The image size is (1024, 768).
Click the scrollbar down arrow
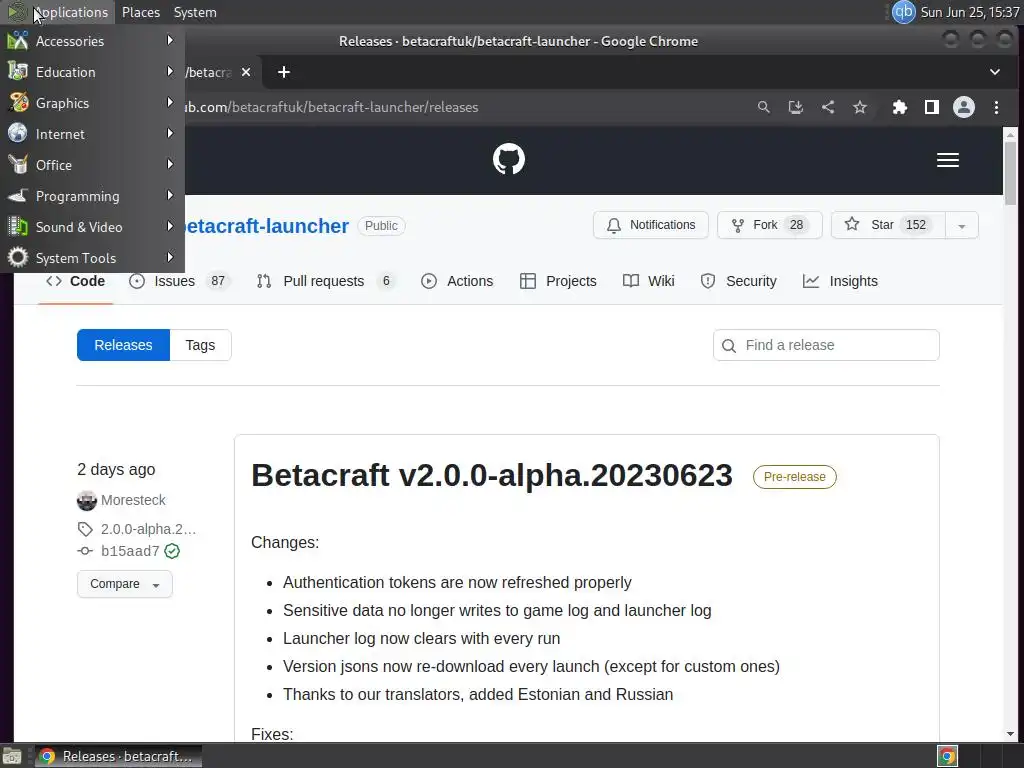pyautogui.click(x=1010, y=734)
